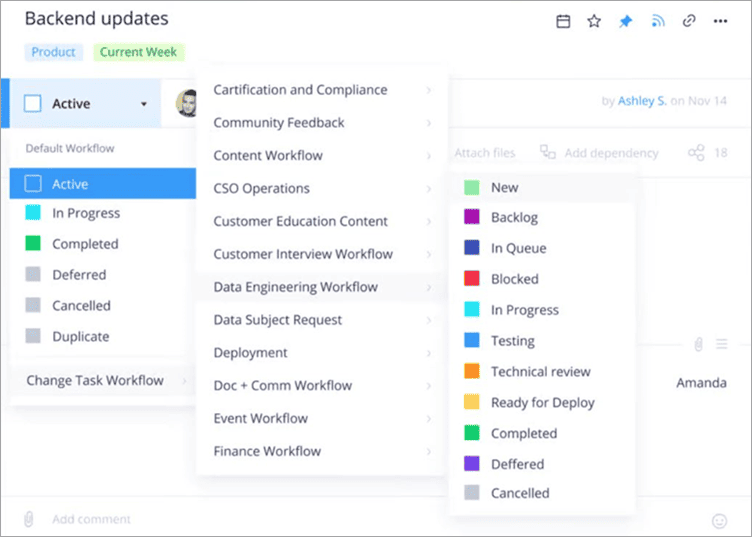Choose In Queue status

pyautogui.click(x=542, y=248)
